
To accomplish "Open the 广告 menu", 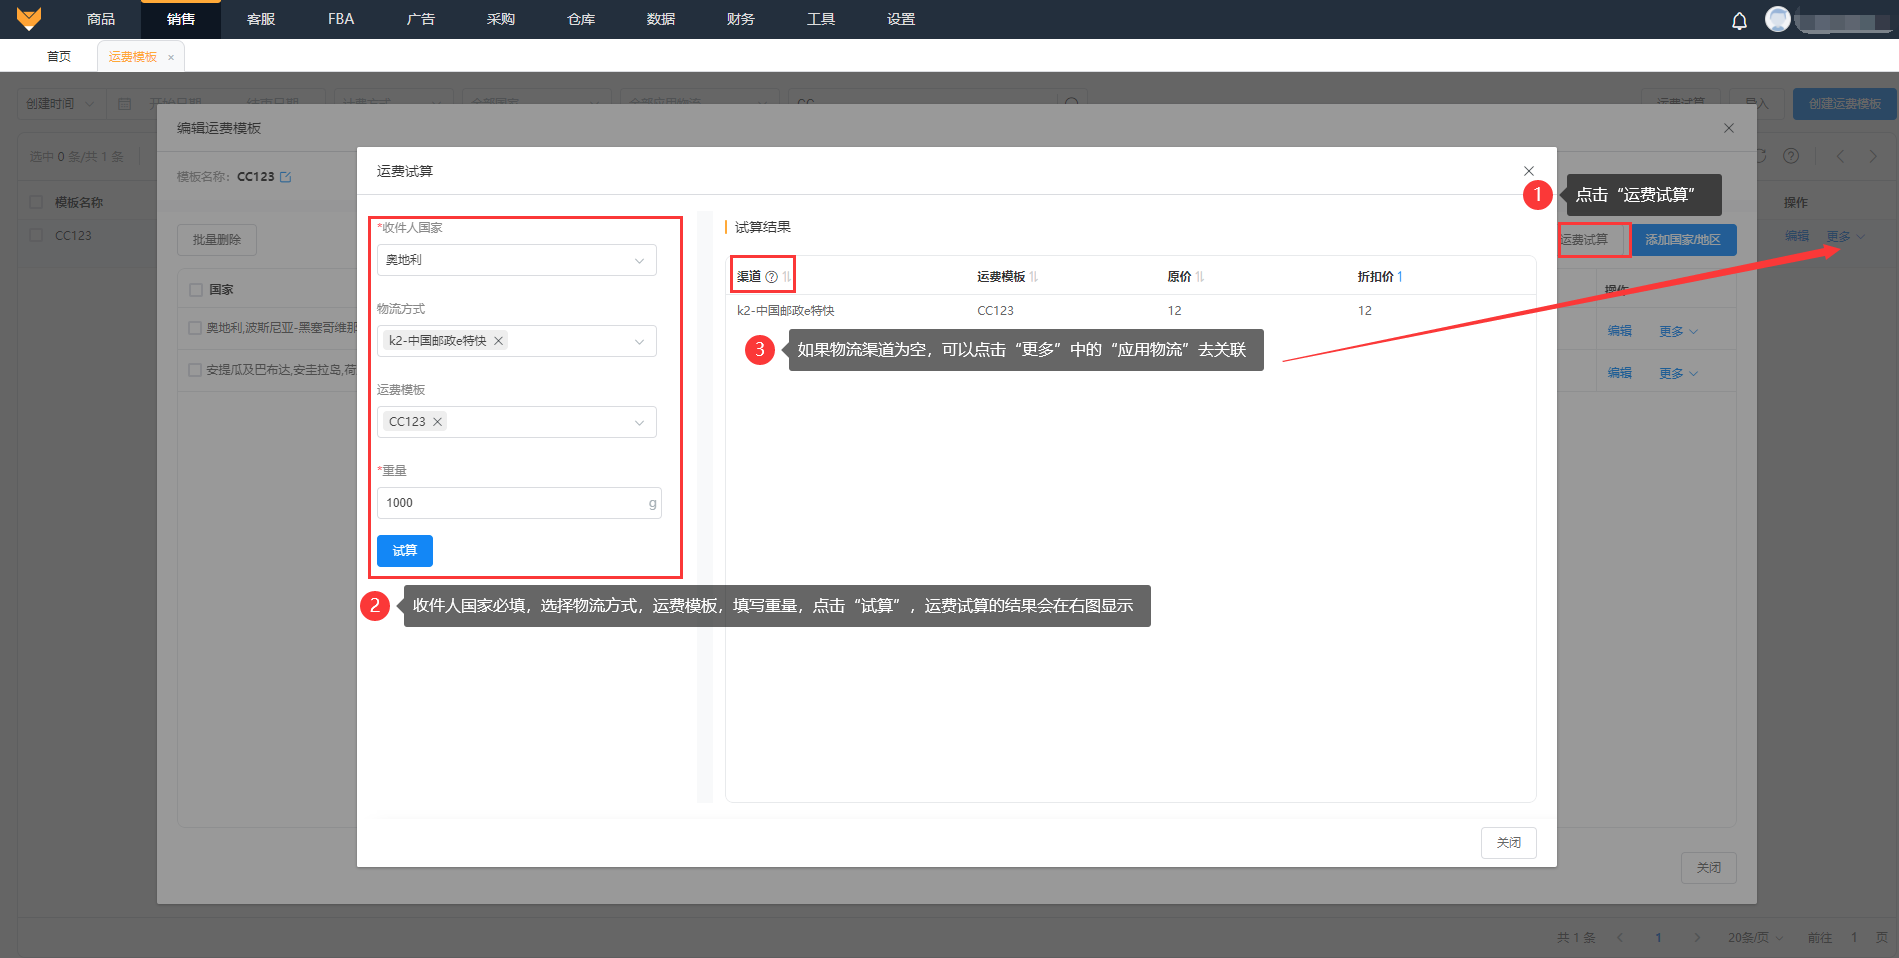I will pos(421,19).
